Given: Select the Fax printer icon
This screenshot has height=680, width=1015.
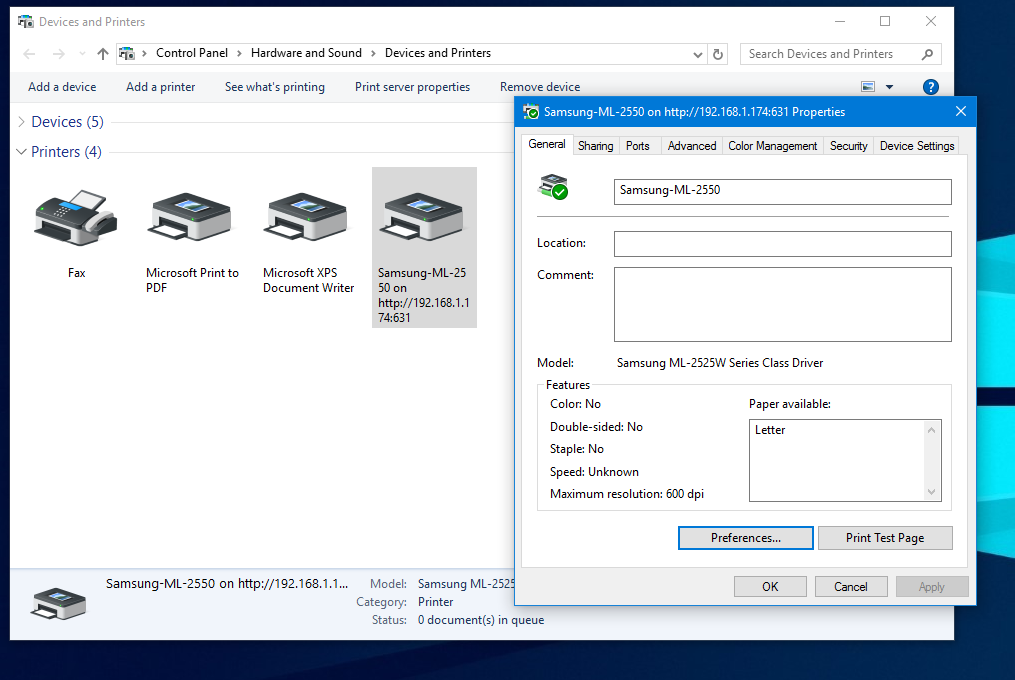Looking at the screenshot, I should pyautogui.click(x=76, y=218).
